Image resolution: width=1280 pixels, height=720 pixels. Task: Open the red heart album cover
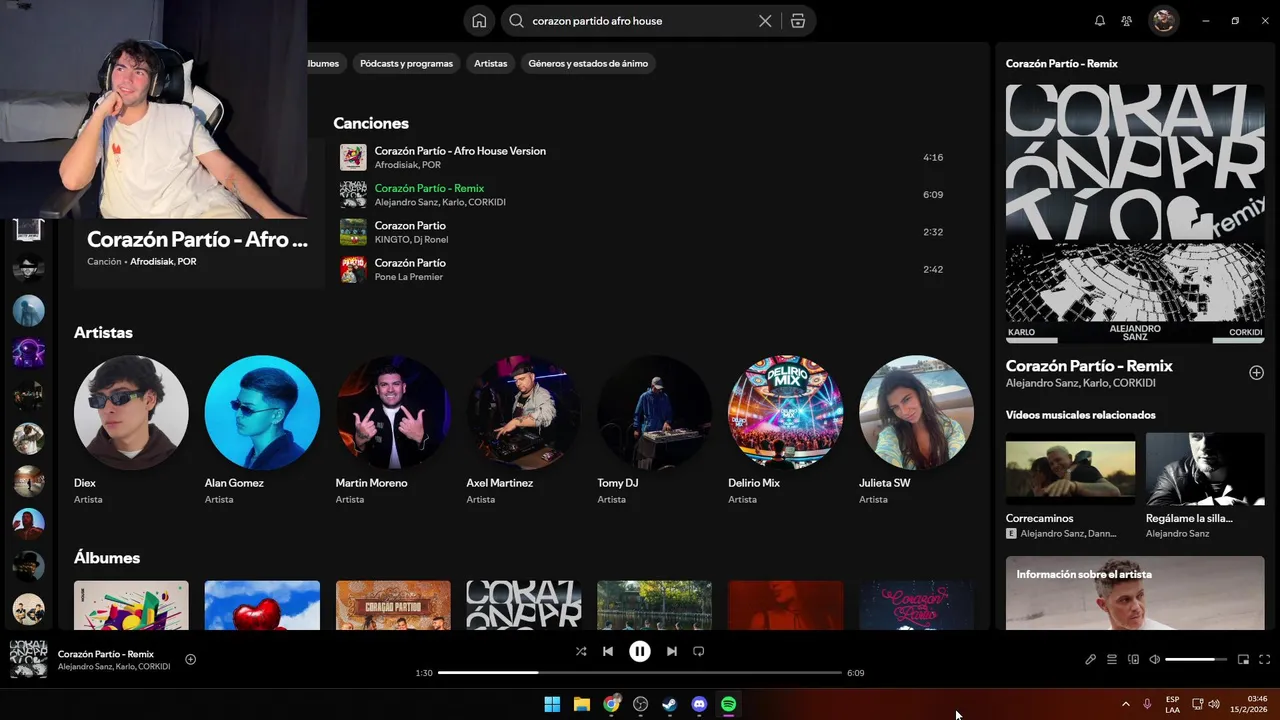tap(262, 605)
